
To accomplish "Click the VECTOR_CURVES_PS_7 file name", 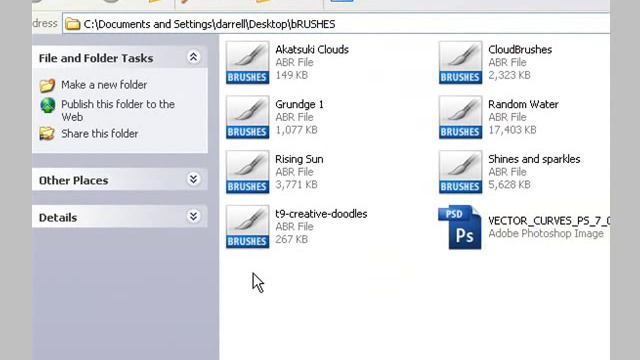I will click(x=549, y=221).
